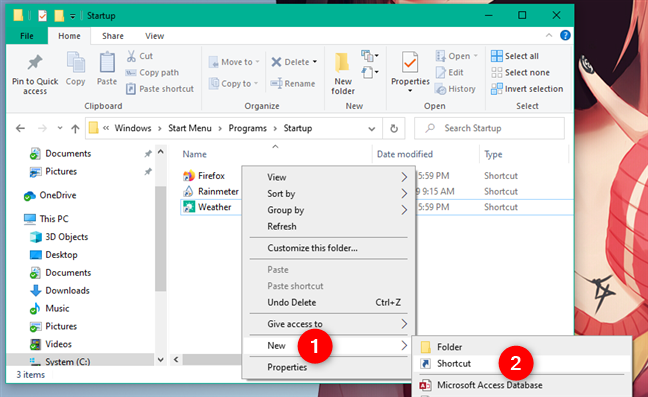Viewport: 648px width, 397px height.
Task: Open the File tab
Action: tap(27, 36)
